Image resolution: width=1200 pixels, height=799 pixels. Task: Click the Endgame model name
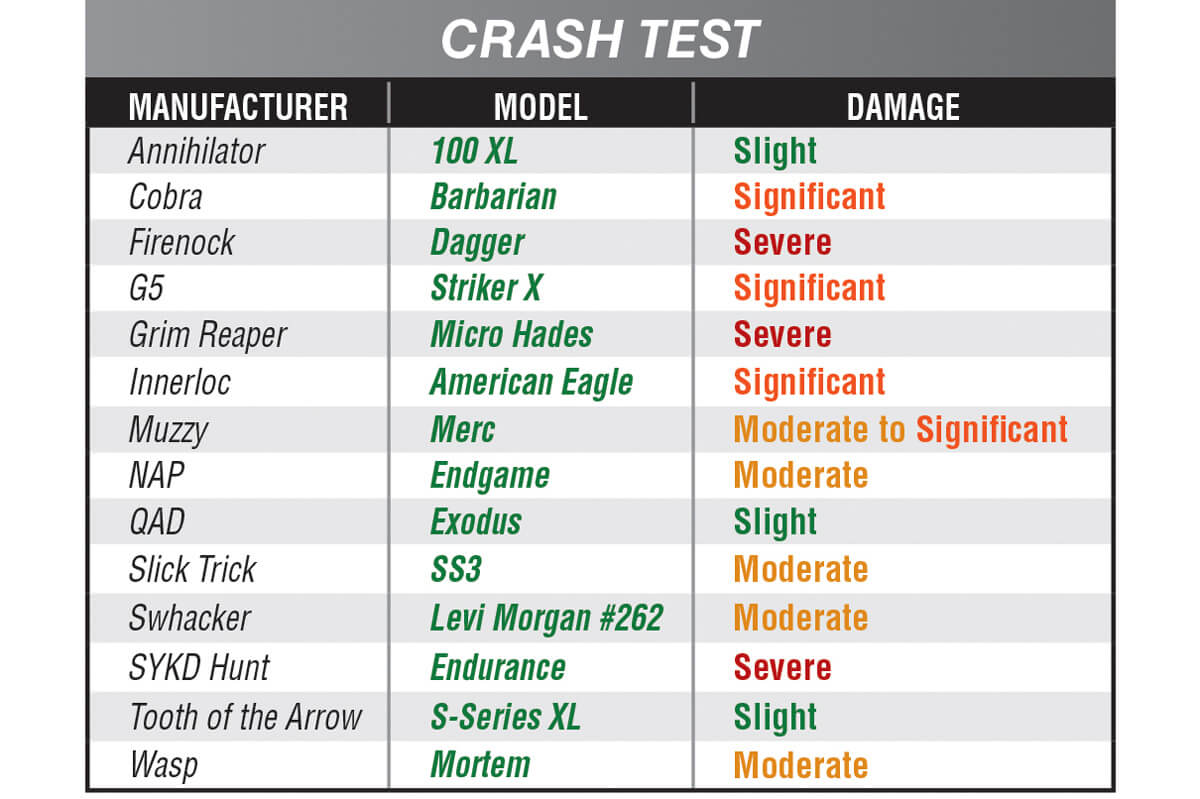pos(490,476)
